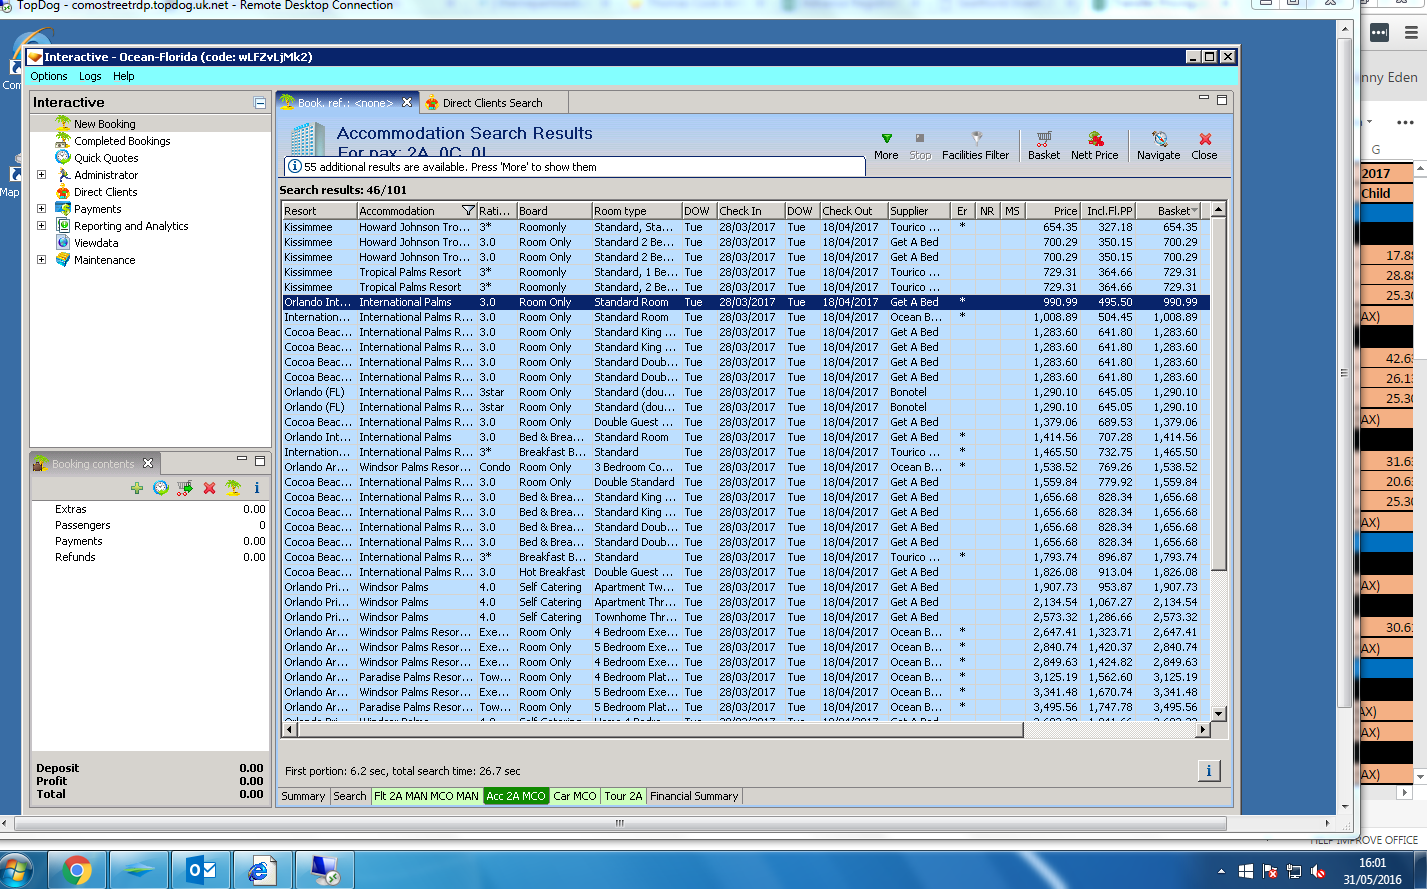Toggle the Nett Price view

(1095, 145)
